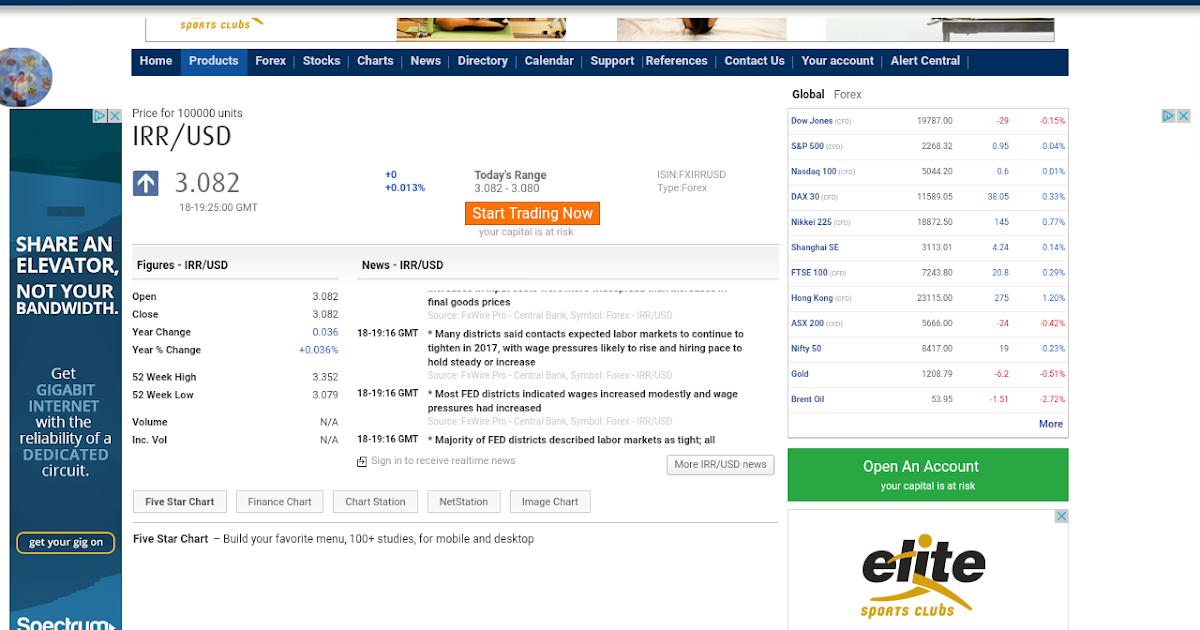Click news item about FED wages increased modestly

tap(583, 401)
